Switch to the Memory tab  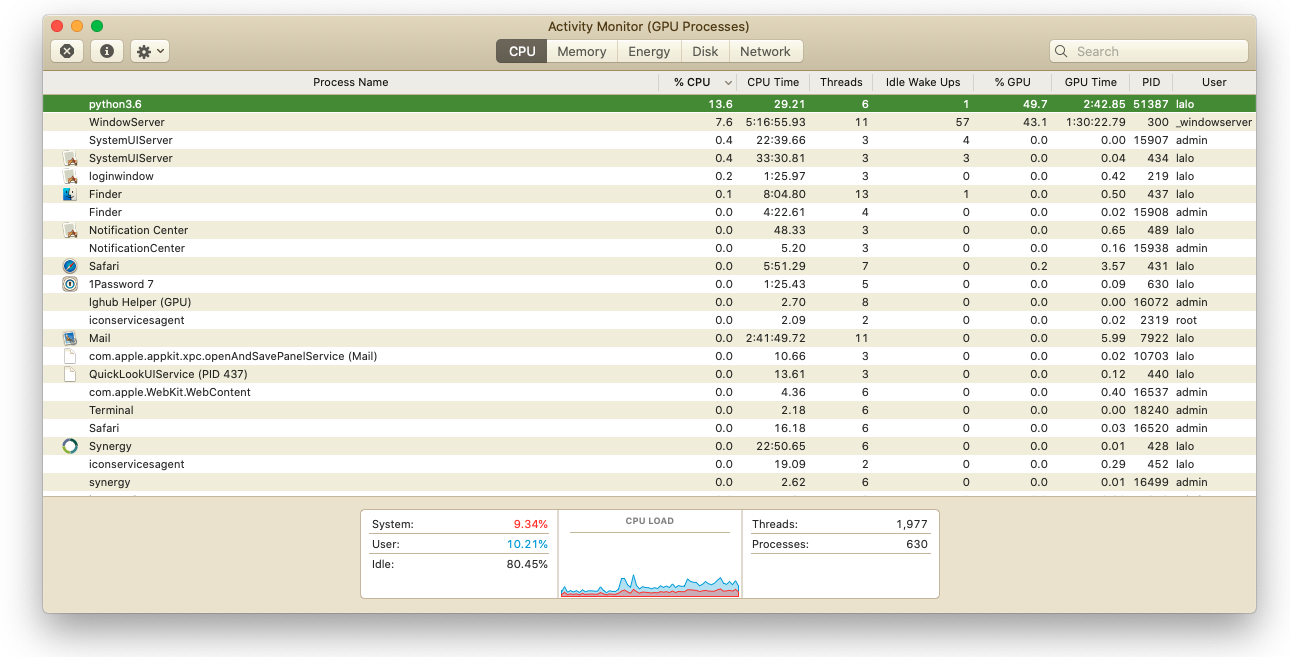(581, 51)
